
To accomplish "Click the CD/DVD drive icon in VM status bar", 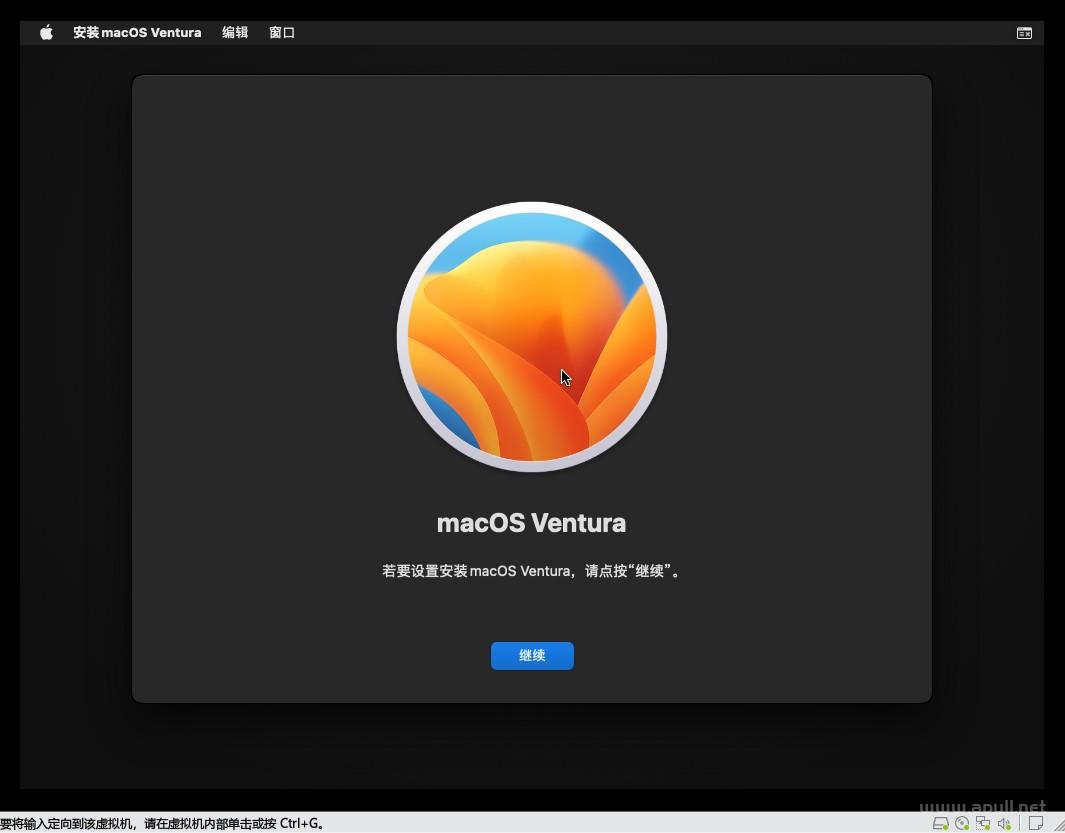I will coord(962,823).
